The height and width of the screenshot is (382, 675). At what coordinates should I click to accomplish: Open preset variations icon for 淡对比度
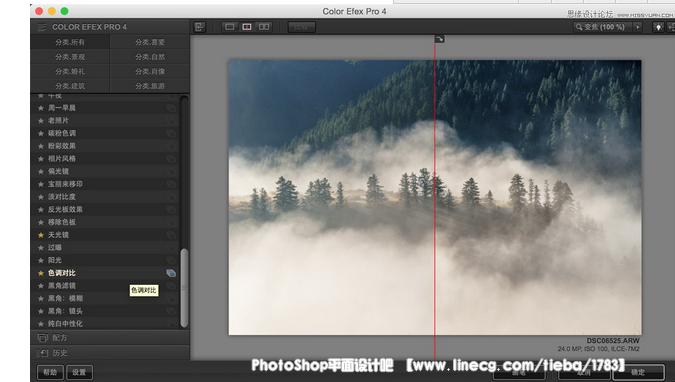point(171,197)
